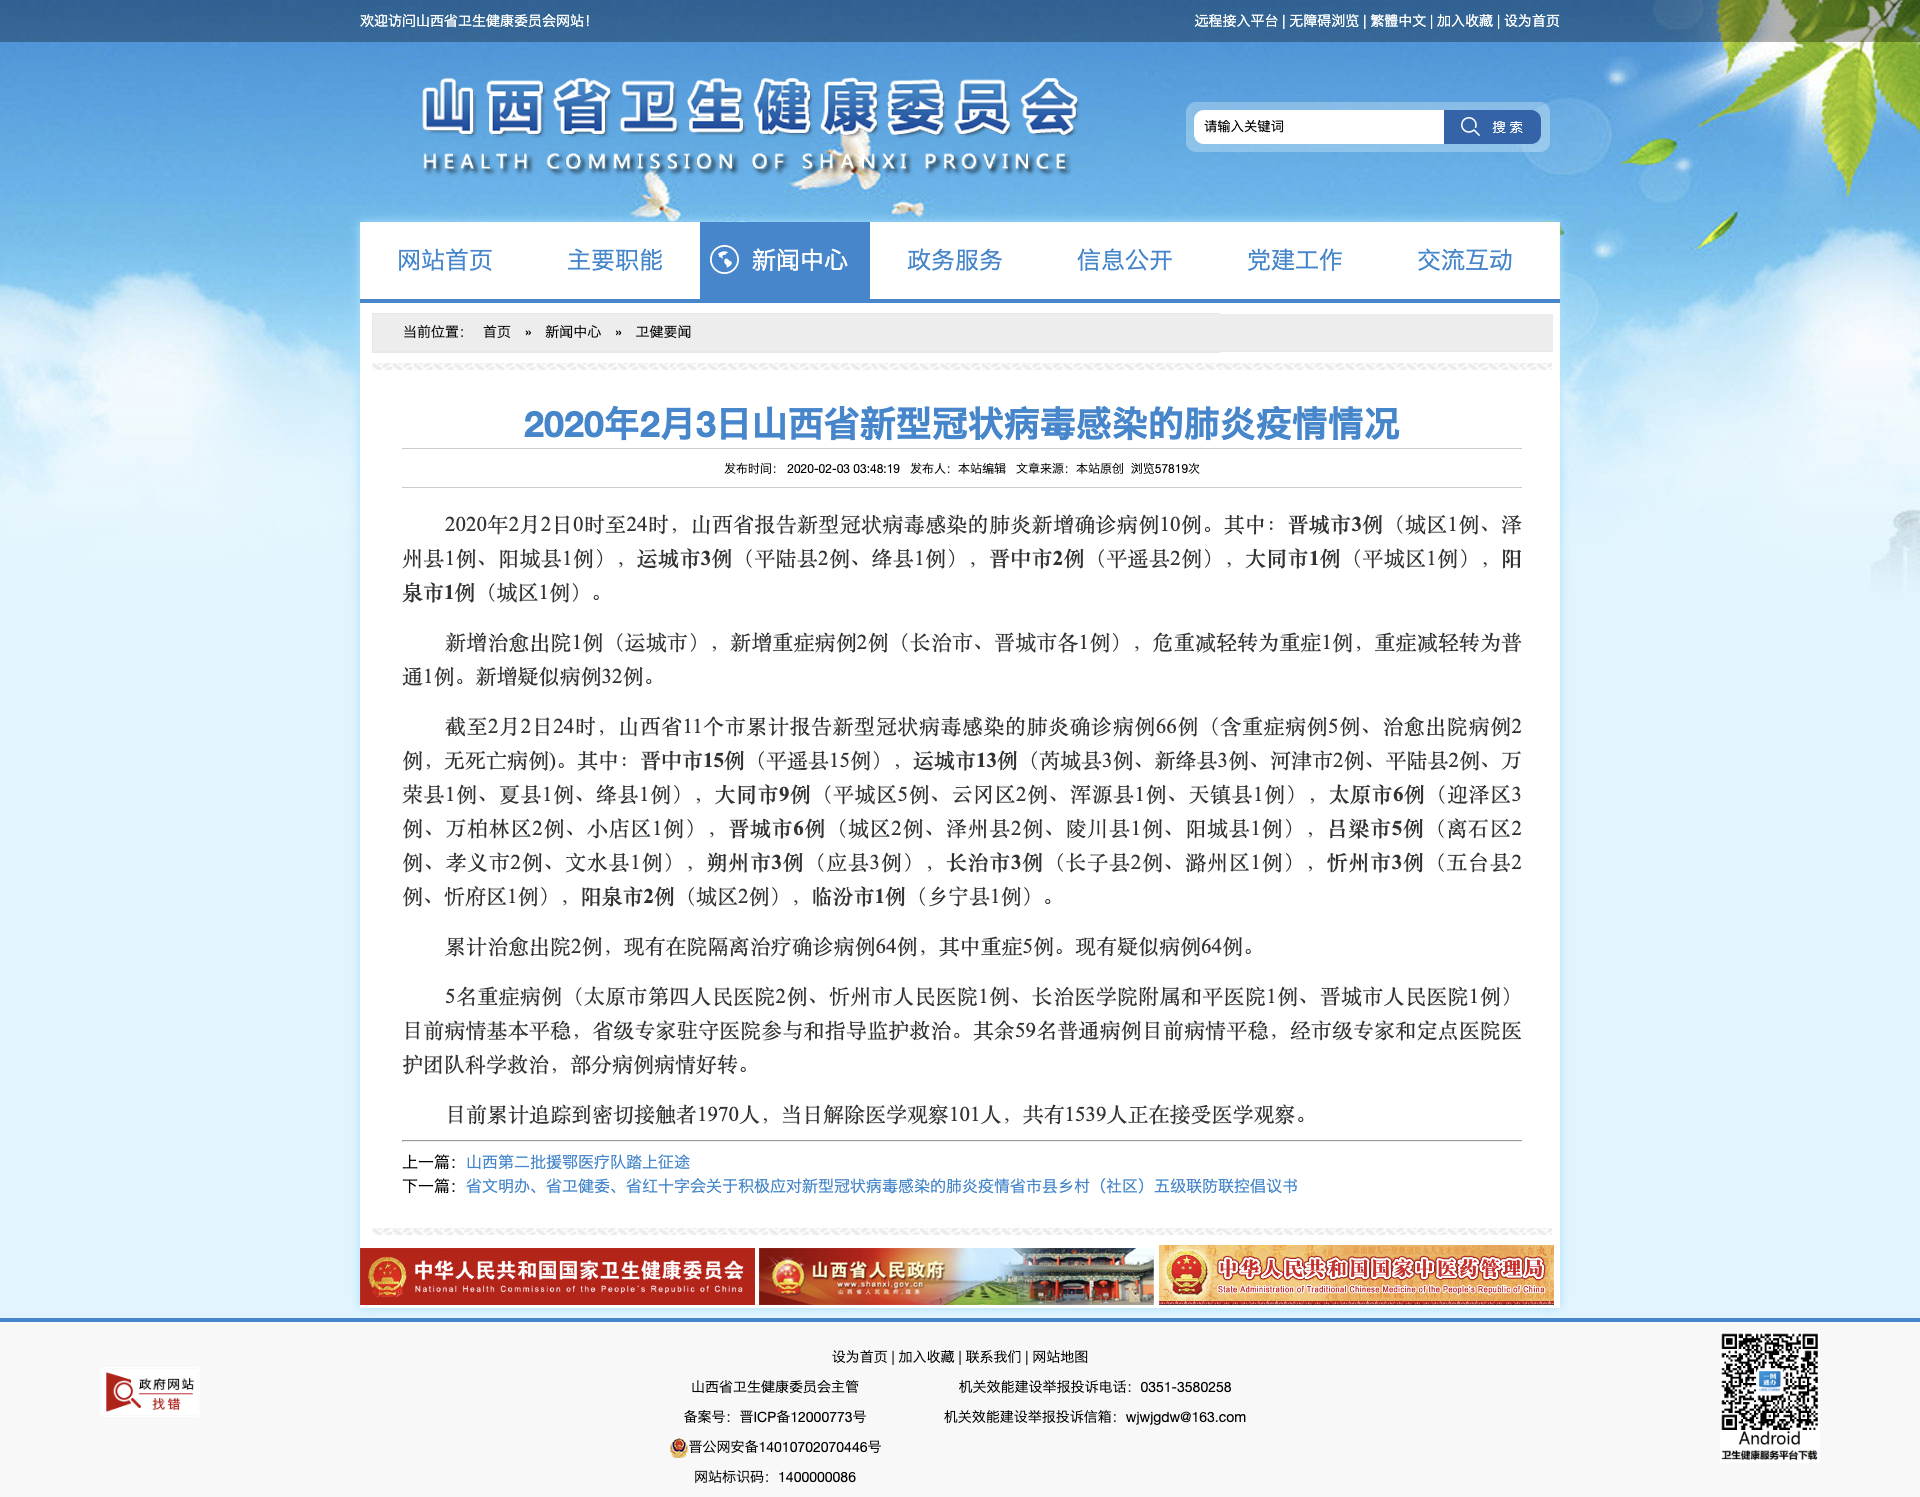Click 加入收藏 in the top bar
Viewport: 1920px width, 1497px height.
[x=1465, y=21]
